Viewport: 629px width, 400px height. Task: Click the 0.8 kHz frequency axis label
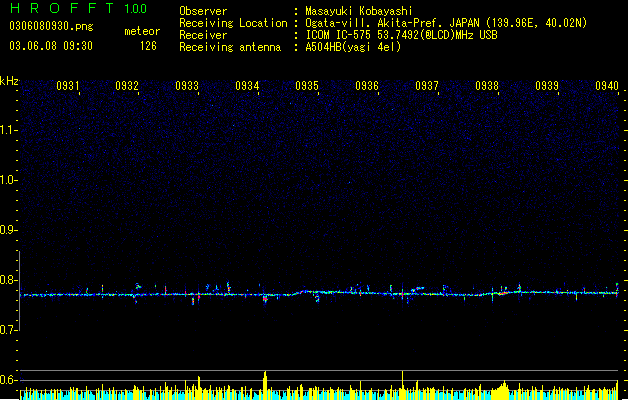(x=8, y=280)
